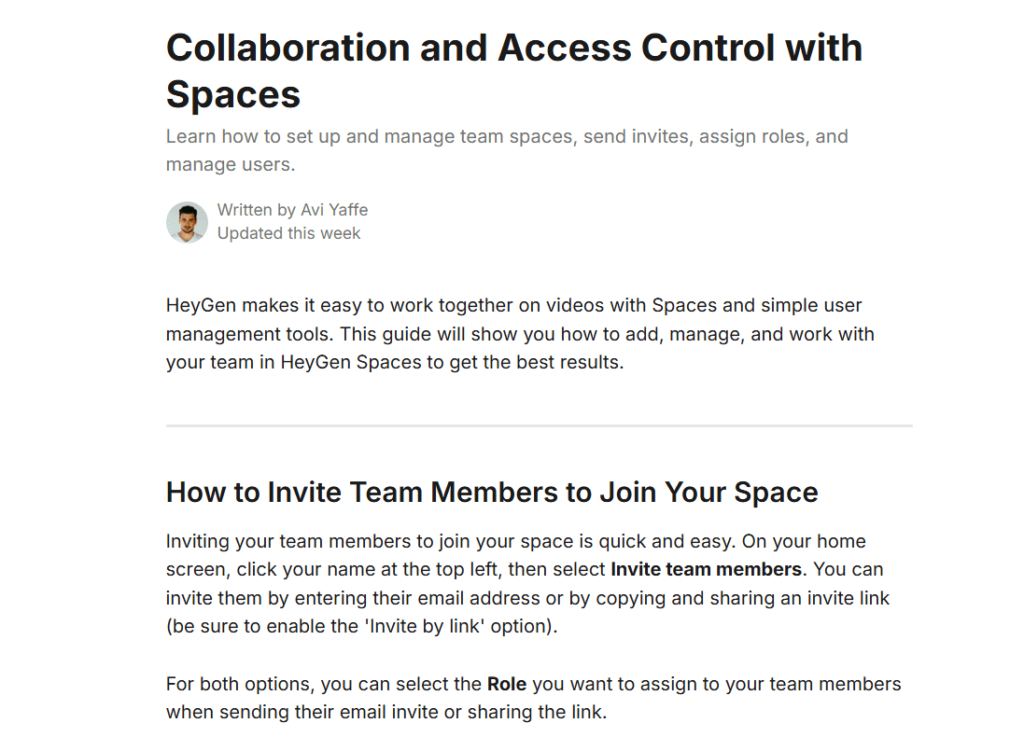Click the word 'Spaces' in the title
Image resolution: width=1024 pixels, height=751 pixels.
pyautogui.click(x=233, y=94)
